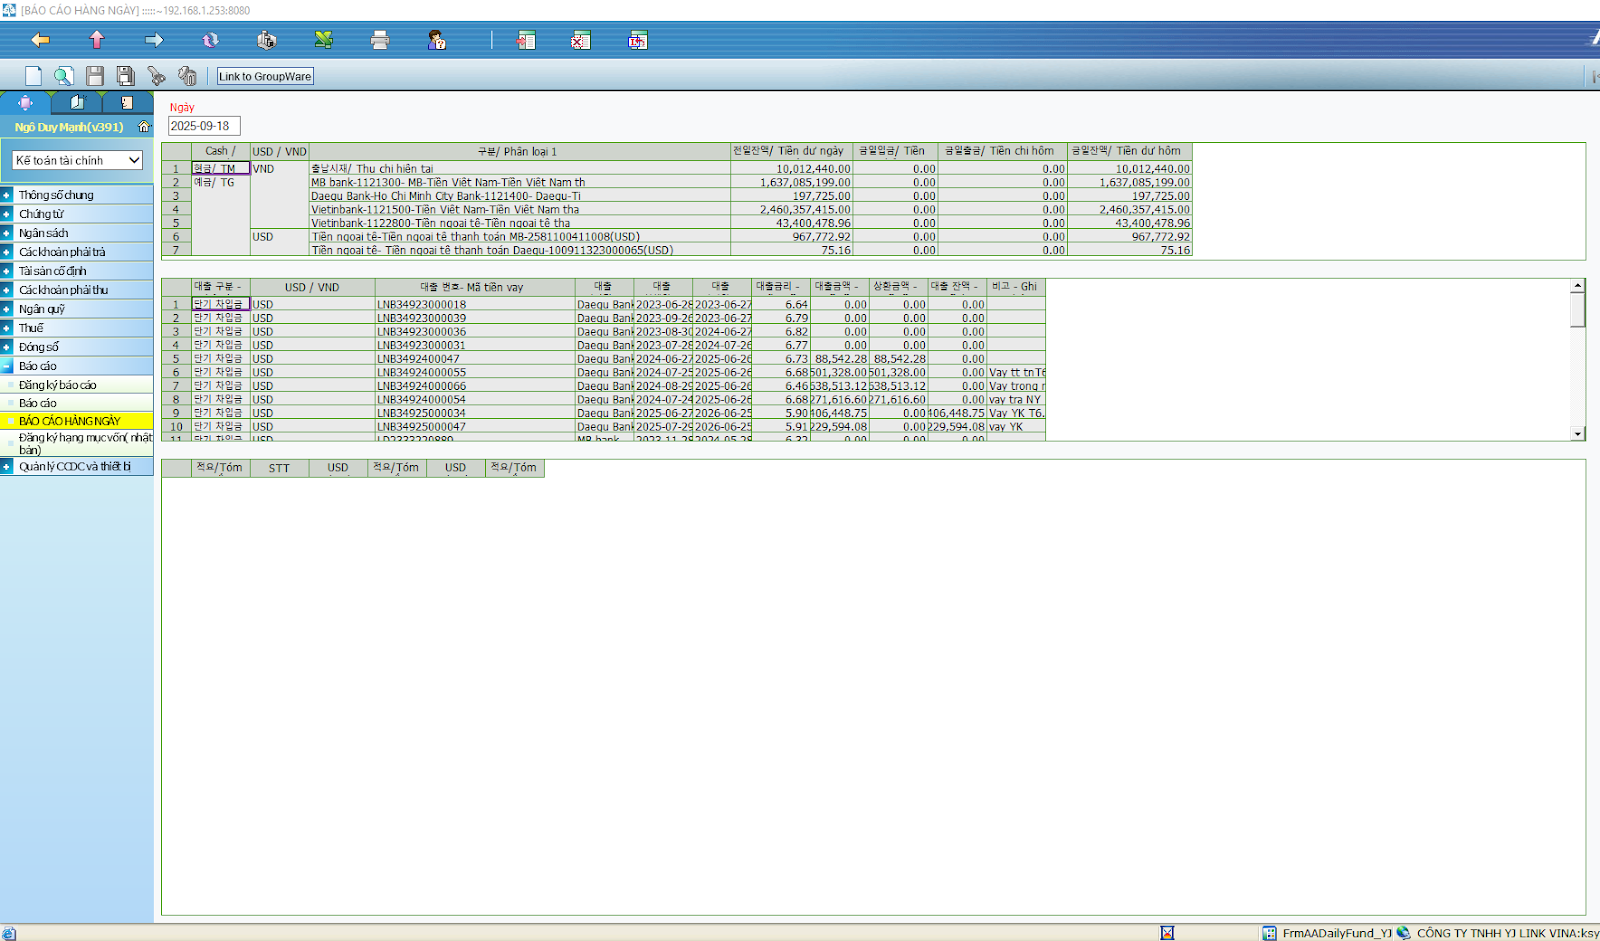Image resolution: width=1600 pixels, height=941 pixels.
Task: Switch to the second sidebar tab
Action: click(77, 102)
